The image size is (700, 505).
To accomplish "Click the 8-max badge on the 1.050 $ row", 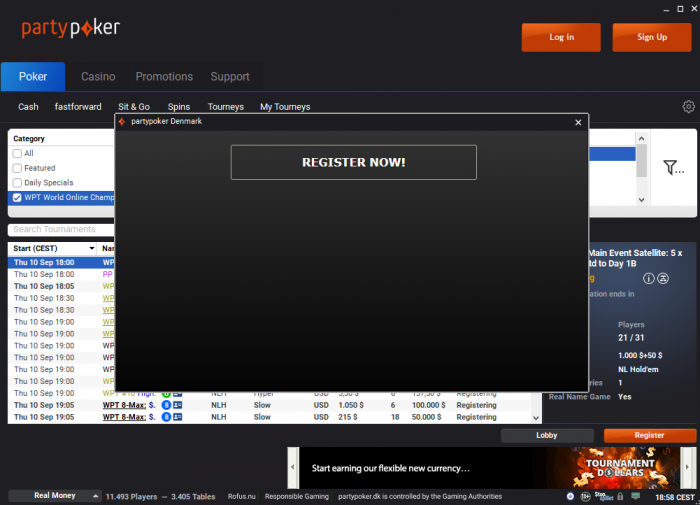I will coord(166,405).
